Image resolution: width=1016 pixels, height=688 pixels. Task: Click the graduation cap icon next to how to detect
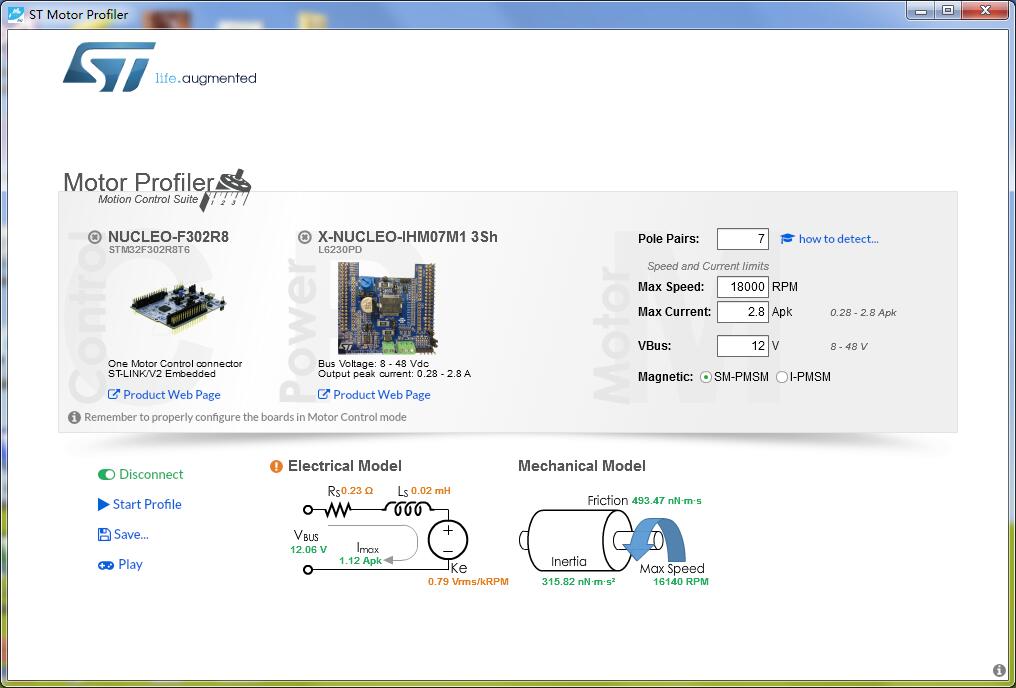tap(787, 239)
